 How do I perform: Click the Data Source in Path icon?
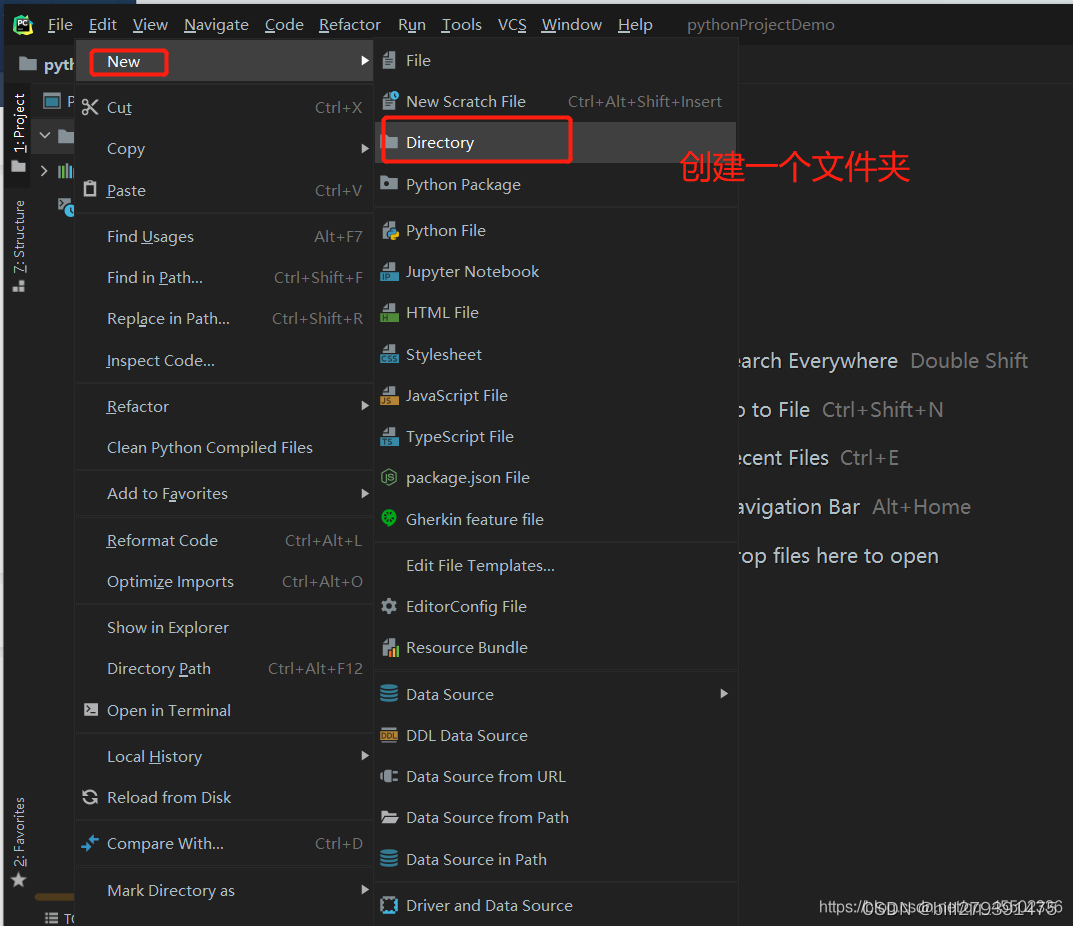click(389, 859)
